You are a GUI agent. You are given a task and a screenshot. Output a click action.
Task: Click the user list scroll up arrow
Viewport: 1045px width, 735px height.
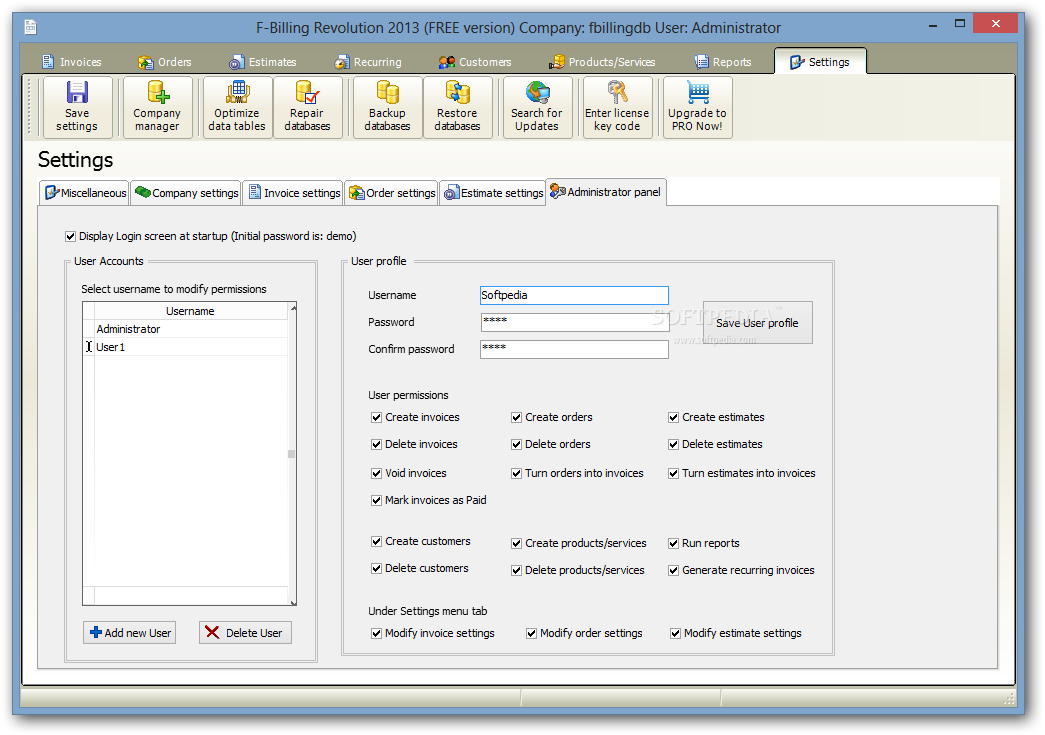tap(293, 308)
